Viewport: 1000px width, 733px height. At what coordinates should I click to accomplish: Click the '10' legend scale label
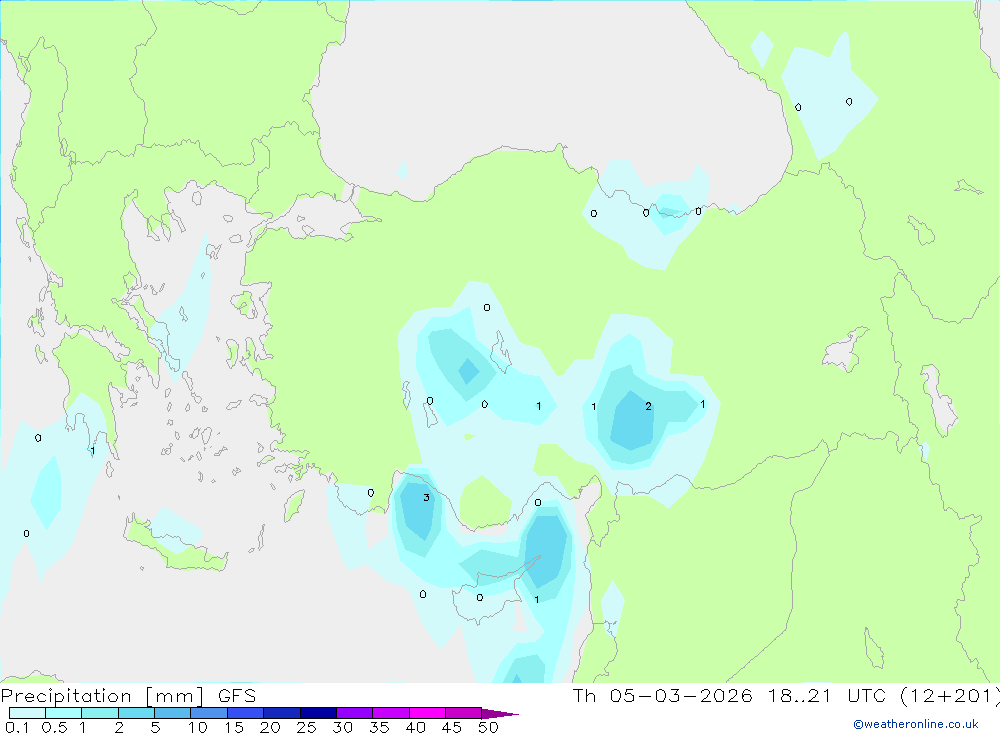tap(198, 727)
